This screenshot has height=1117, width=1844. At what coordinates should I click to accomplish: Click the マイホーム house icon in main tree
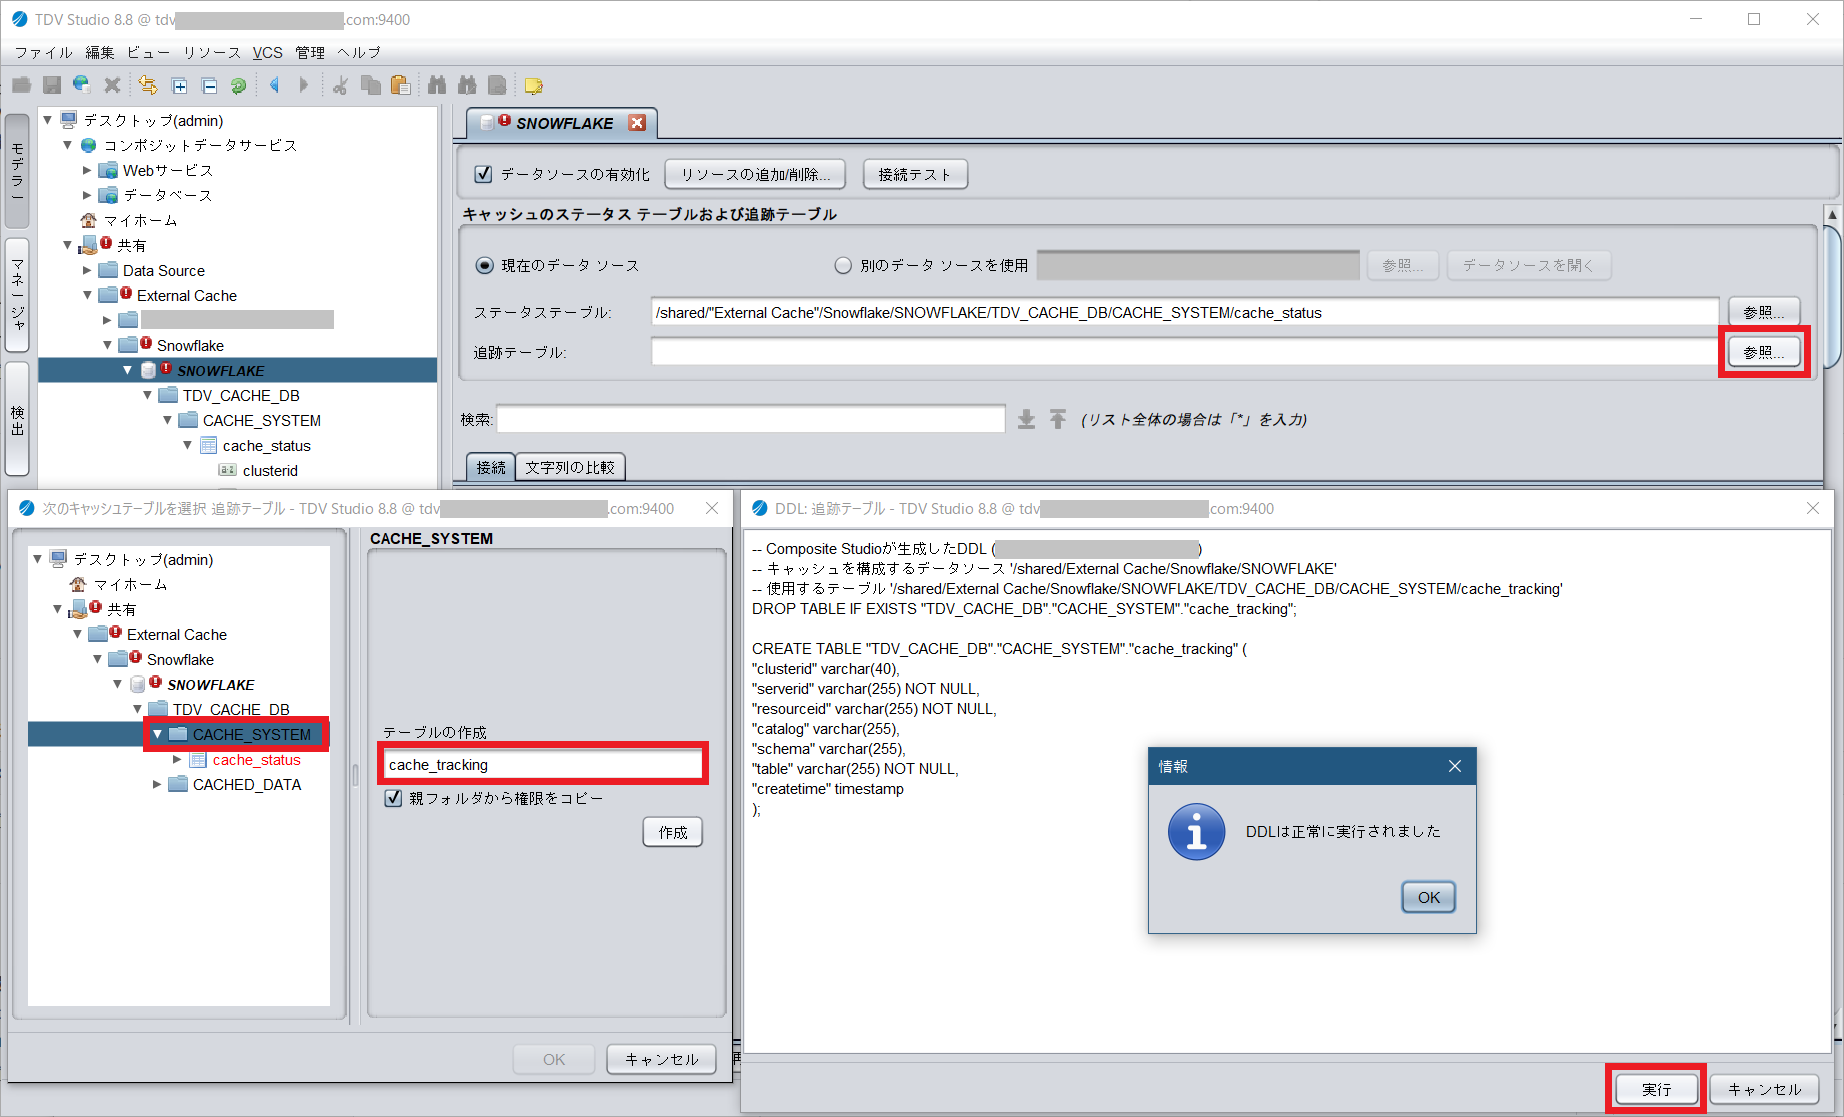click(88, 220)
